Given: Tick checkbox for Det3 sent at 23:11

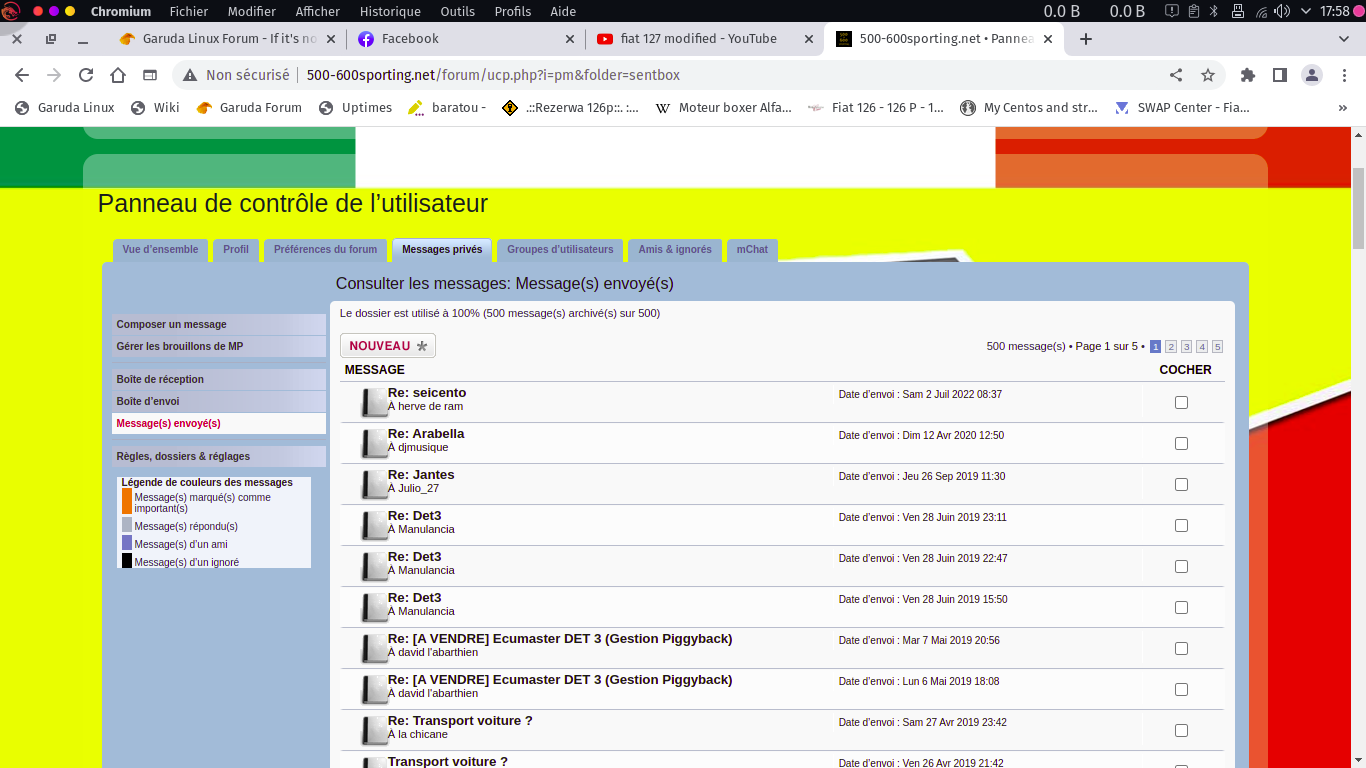Looking at the screenshot, I should [1181, 525].
